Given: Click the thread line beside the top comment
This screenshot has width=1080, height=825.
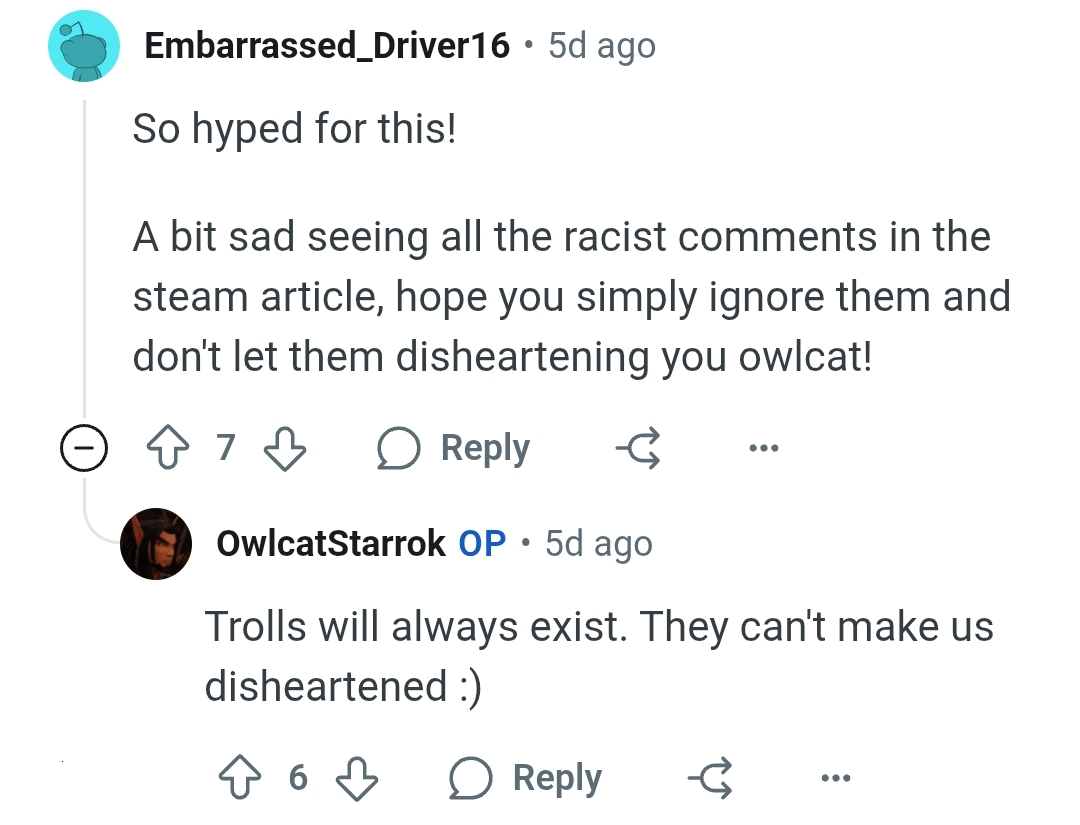Looking at the screenshot, I should coord(85,260).
